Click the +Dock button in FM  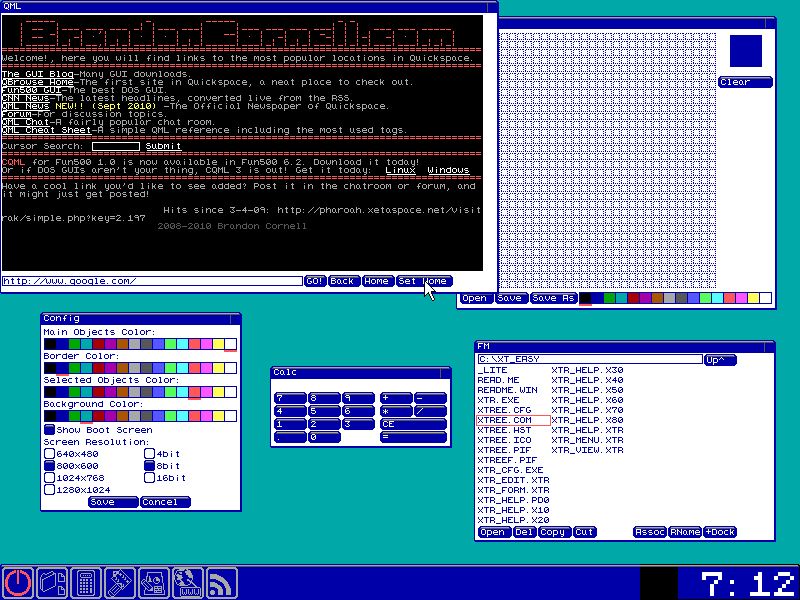pos(720,531)
